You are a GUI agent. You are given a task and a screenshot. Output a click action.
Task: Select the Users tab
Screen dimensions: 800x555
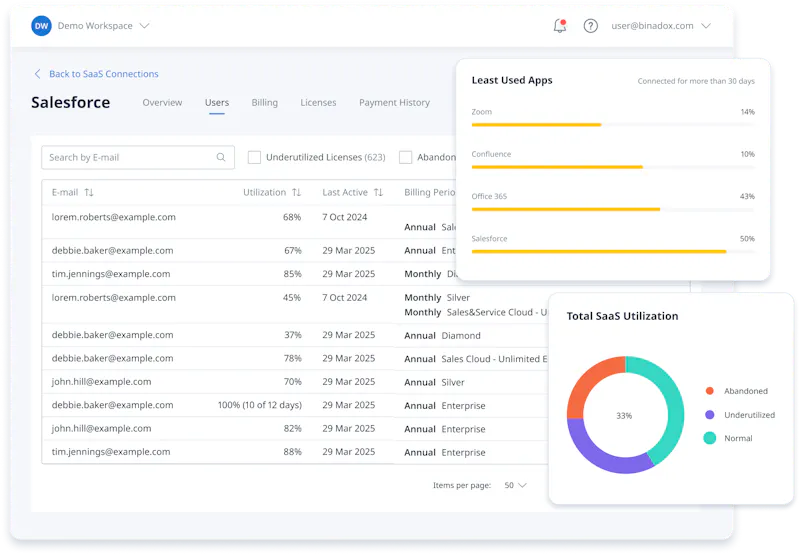(x=217, y=103)
